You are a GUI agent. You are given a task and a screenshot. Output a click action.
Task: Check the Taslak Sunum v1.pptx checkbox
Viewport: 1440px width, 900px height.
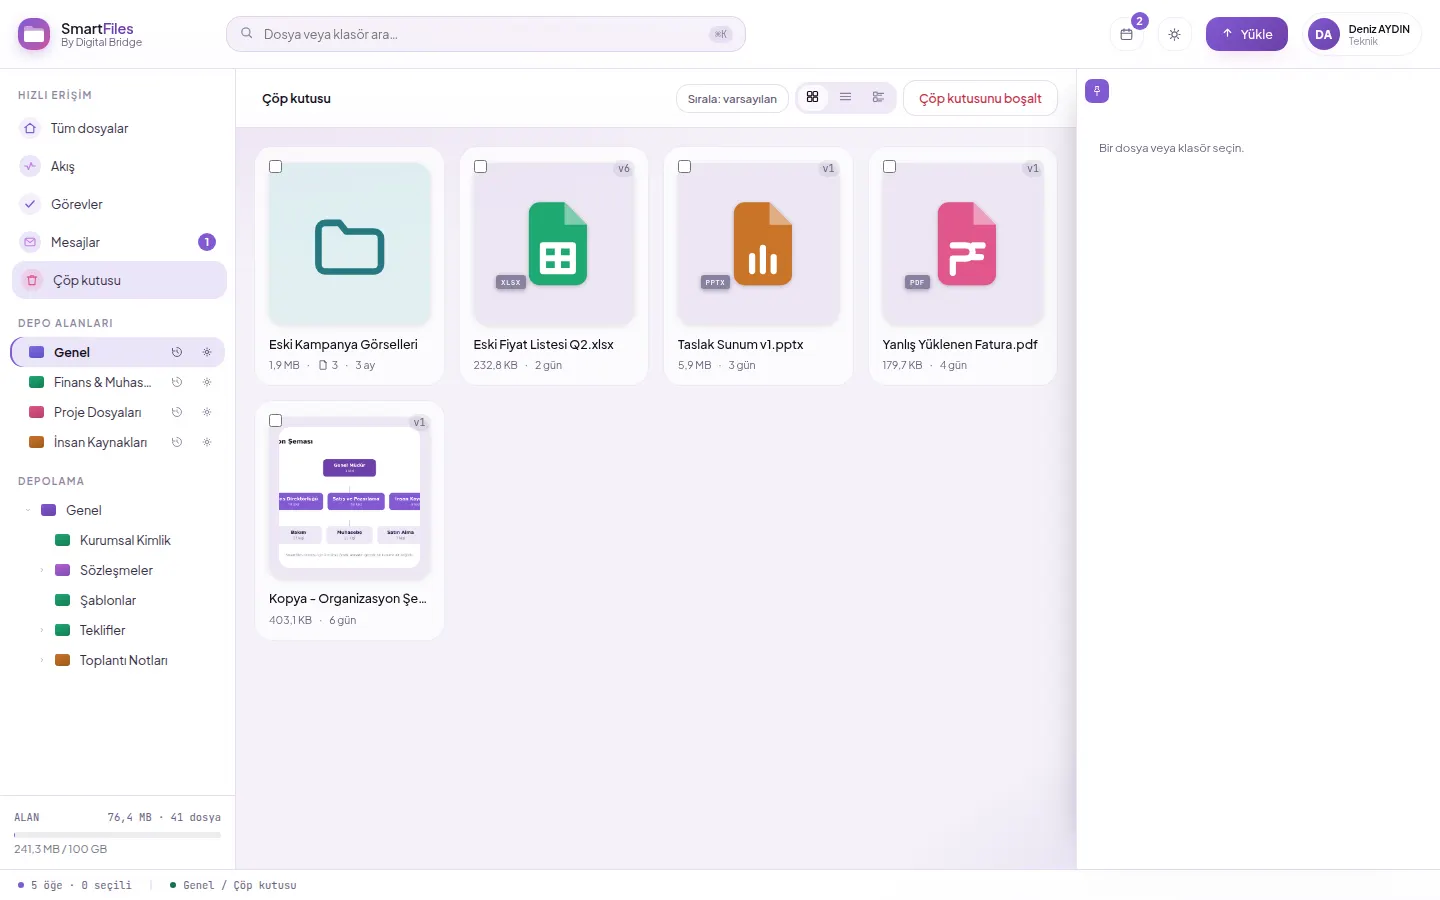point(685,167)
